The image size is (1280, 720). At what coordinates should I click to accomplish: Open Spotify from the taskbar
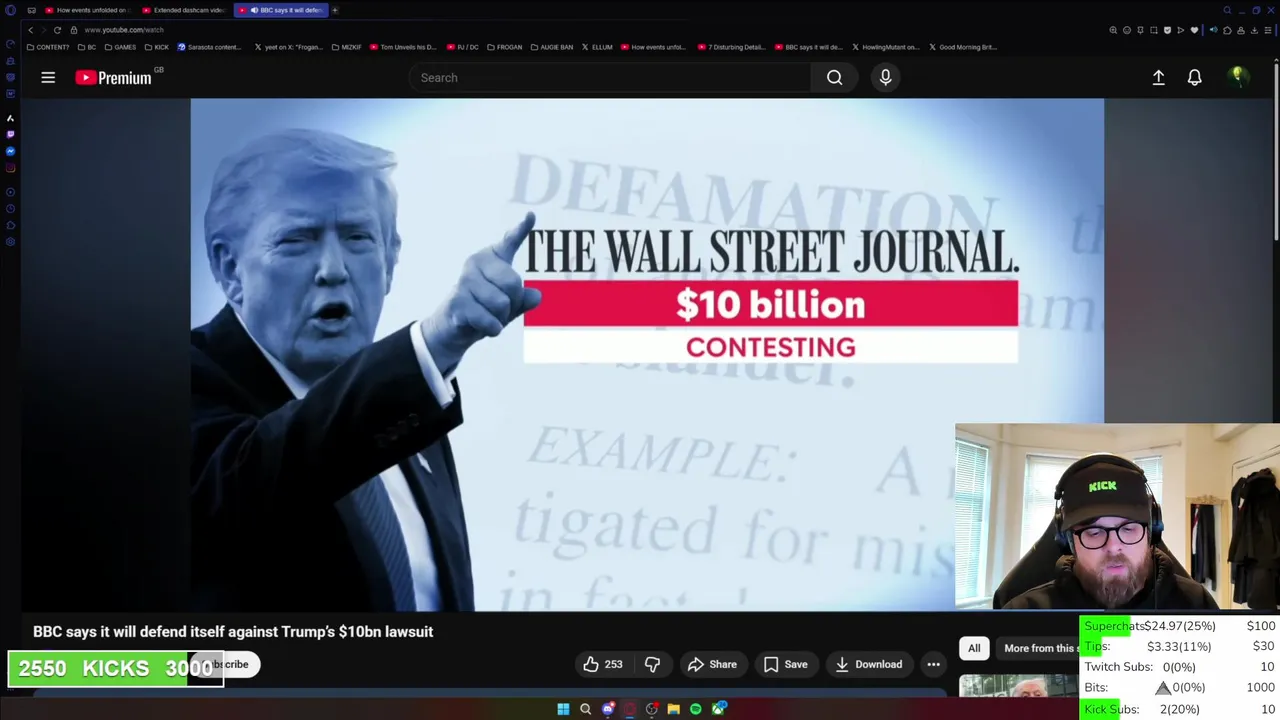pos(696,709)
